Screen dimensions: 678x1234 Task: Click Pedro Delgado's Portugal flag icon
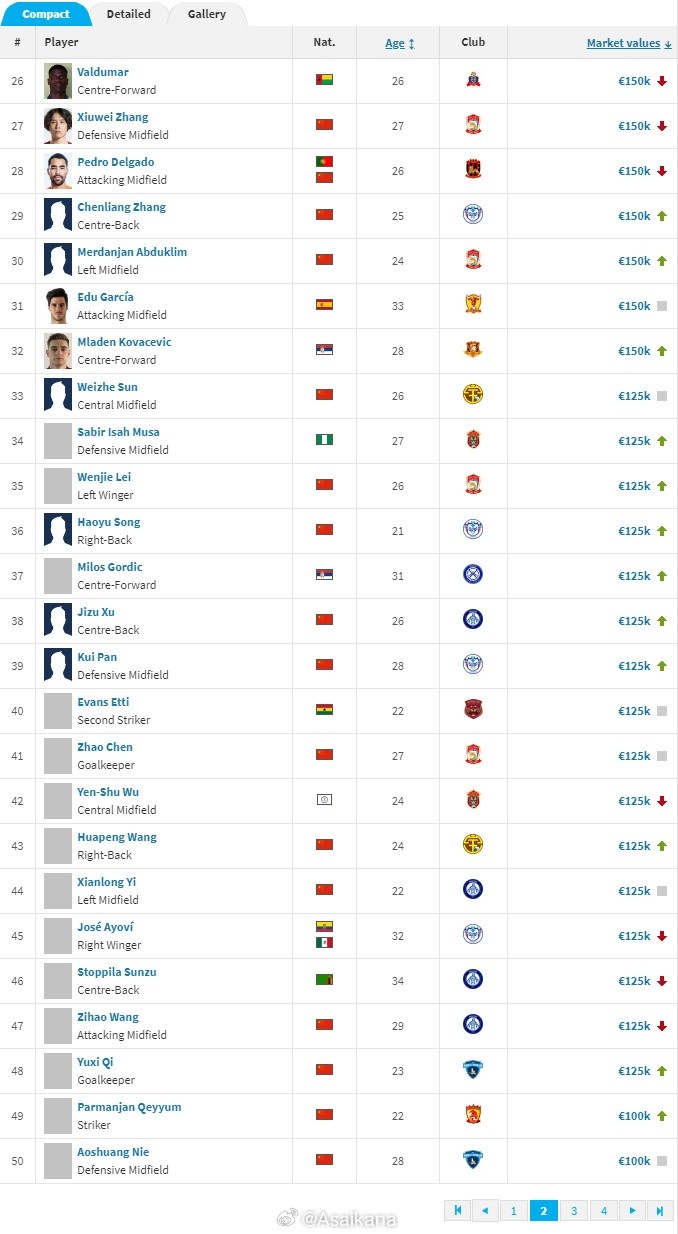tap(324, 161)
